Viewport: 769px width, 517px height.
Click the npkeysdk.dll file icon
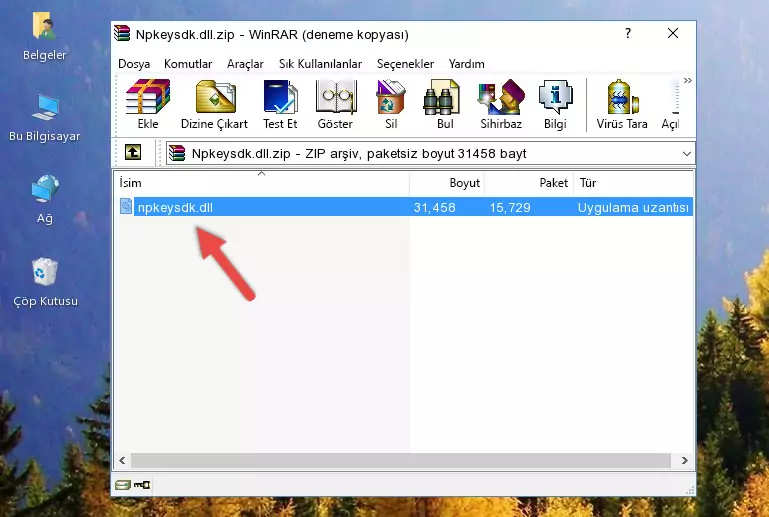[x=126, y=207]
